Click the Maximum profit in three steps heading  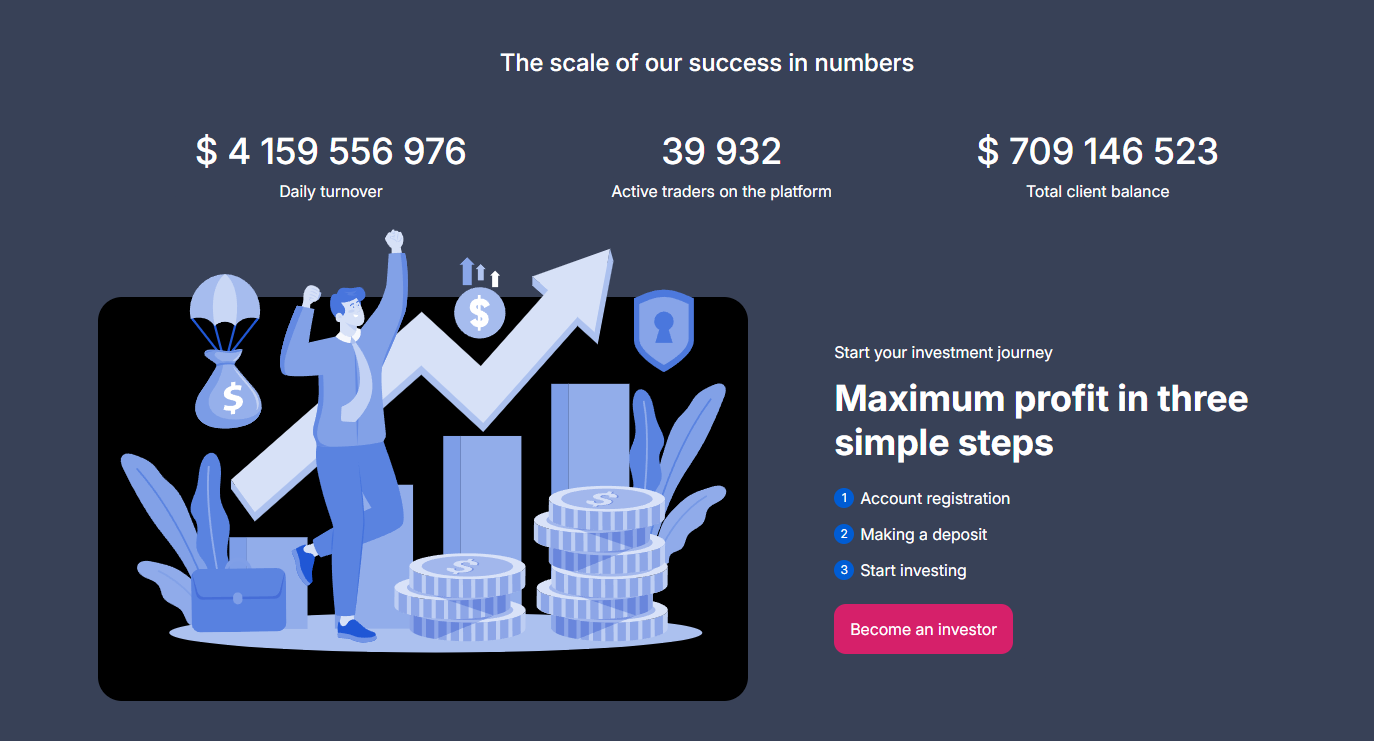click(1041, 420)
